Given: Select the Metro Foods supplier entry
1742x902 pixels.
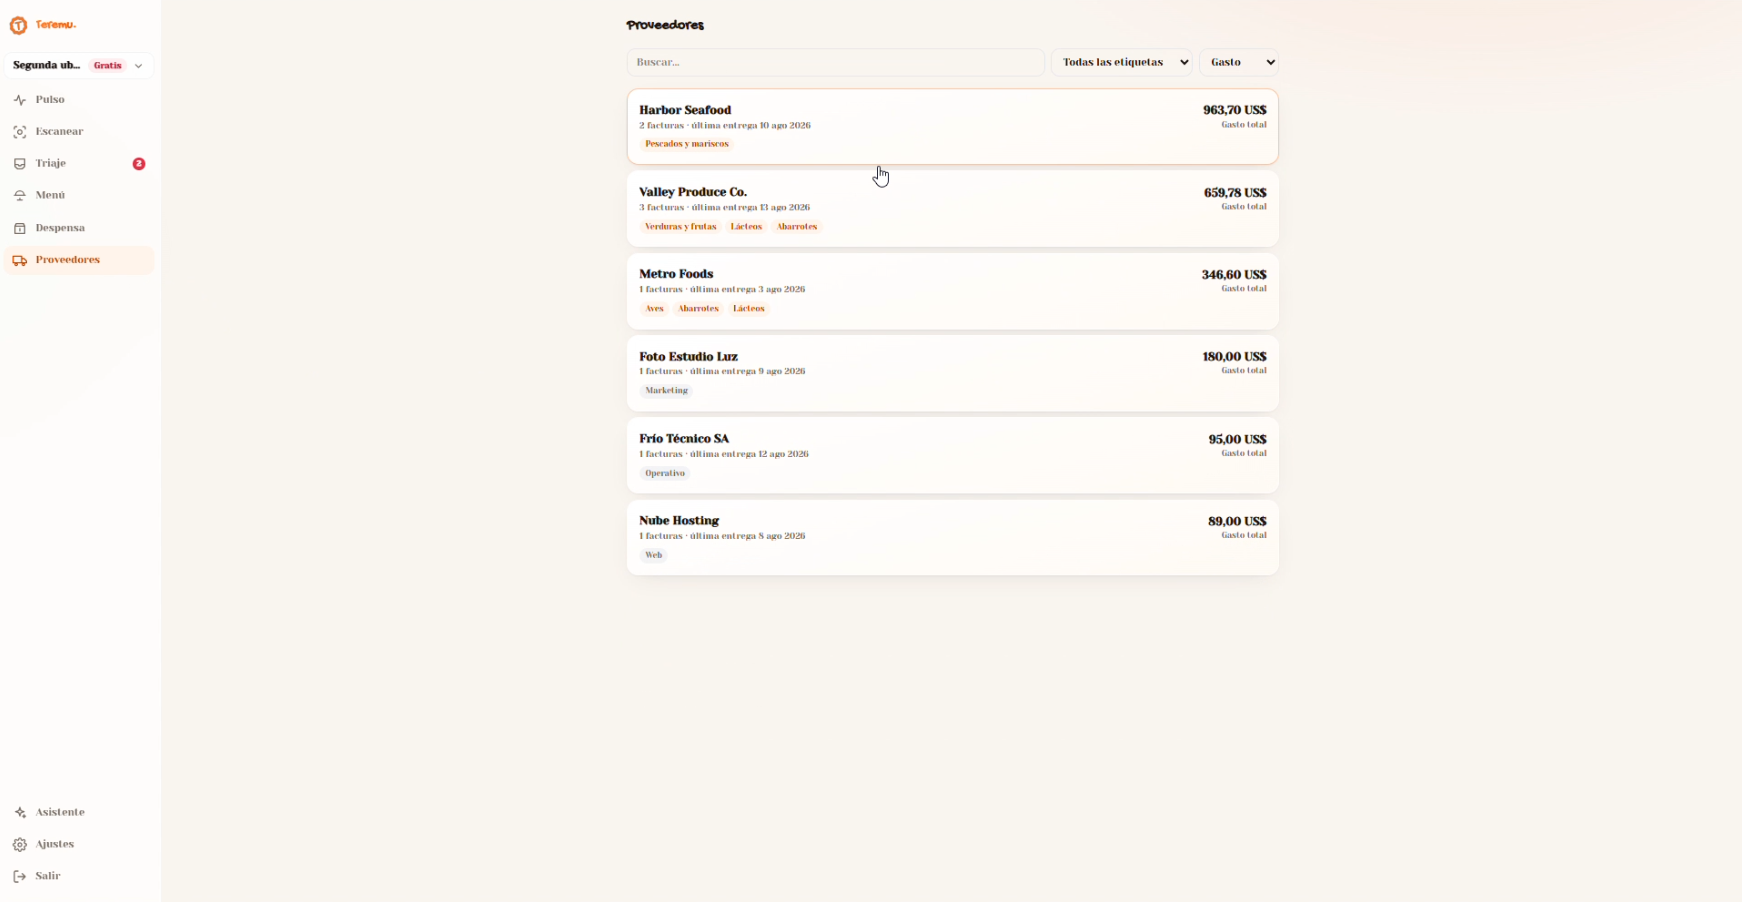Looking at the screenshot, I should point(953,291).
